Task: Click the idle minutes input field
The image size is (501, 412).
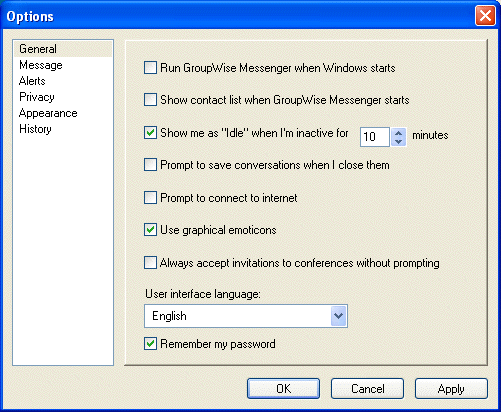Action: 375,137
